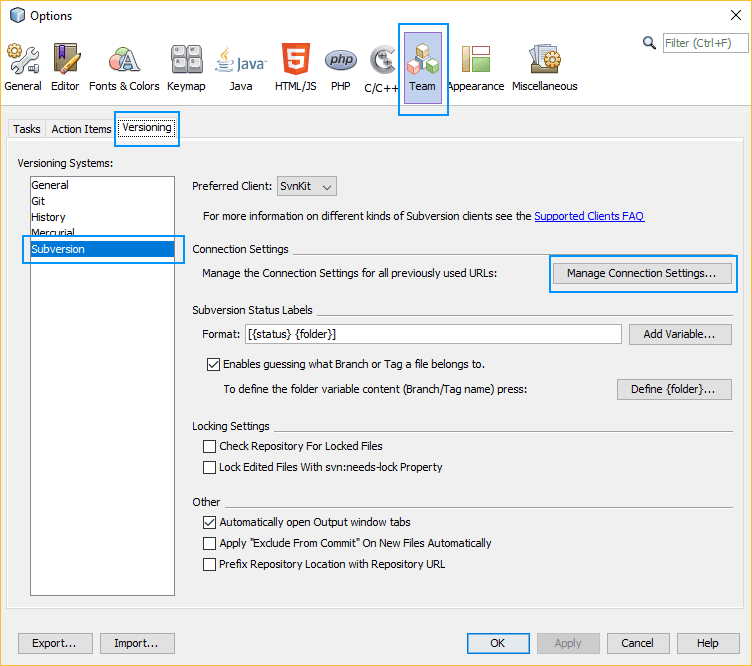Open the Supported Clients FAQ link
This screenshot has width=752, height=666.
589,216
